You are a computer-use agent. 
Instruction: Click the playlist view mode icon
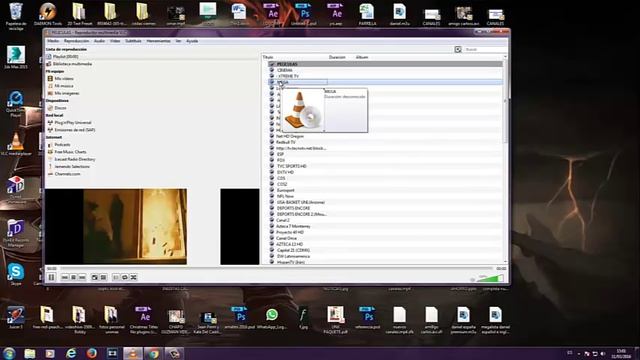pyautogui.click(x=458, y=49)
